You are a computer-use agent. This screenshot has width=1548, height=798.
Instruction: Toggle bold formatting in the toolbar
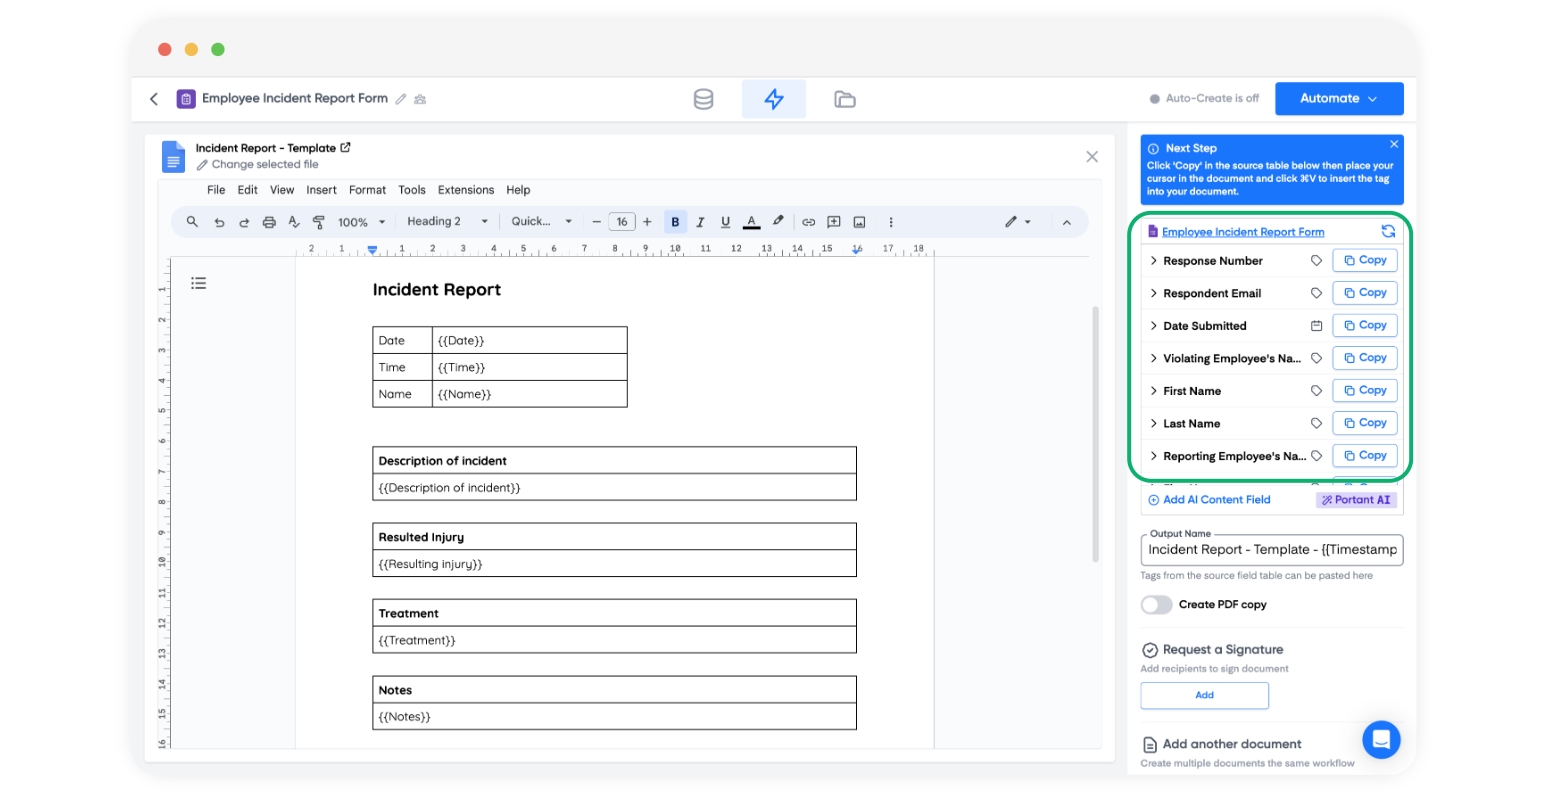[675, 222]
